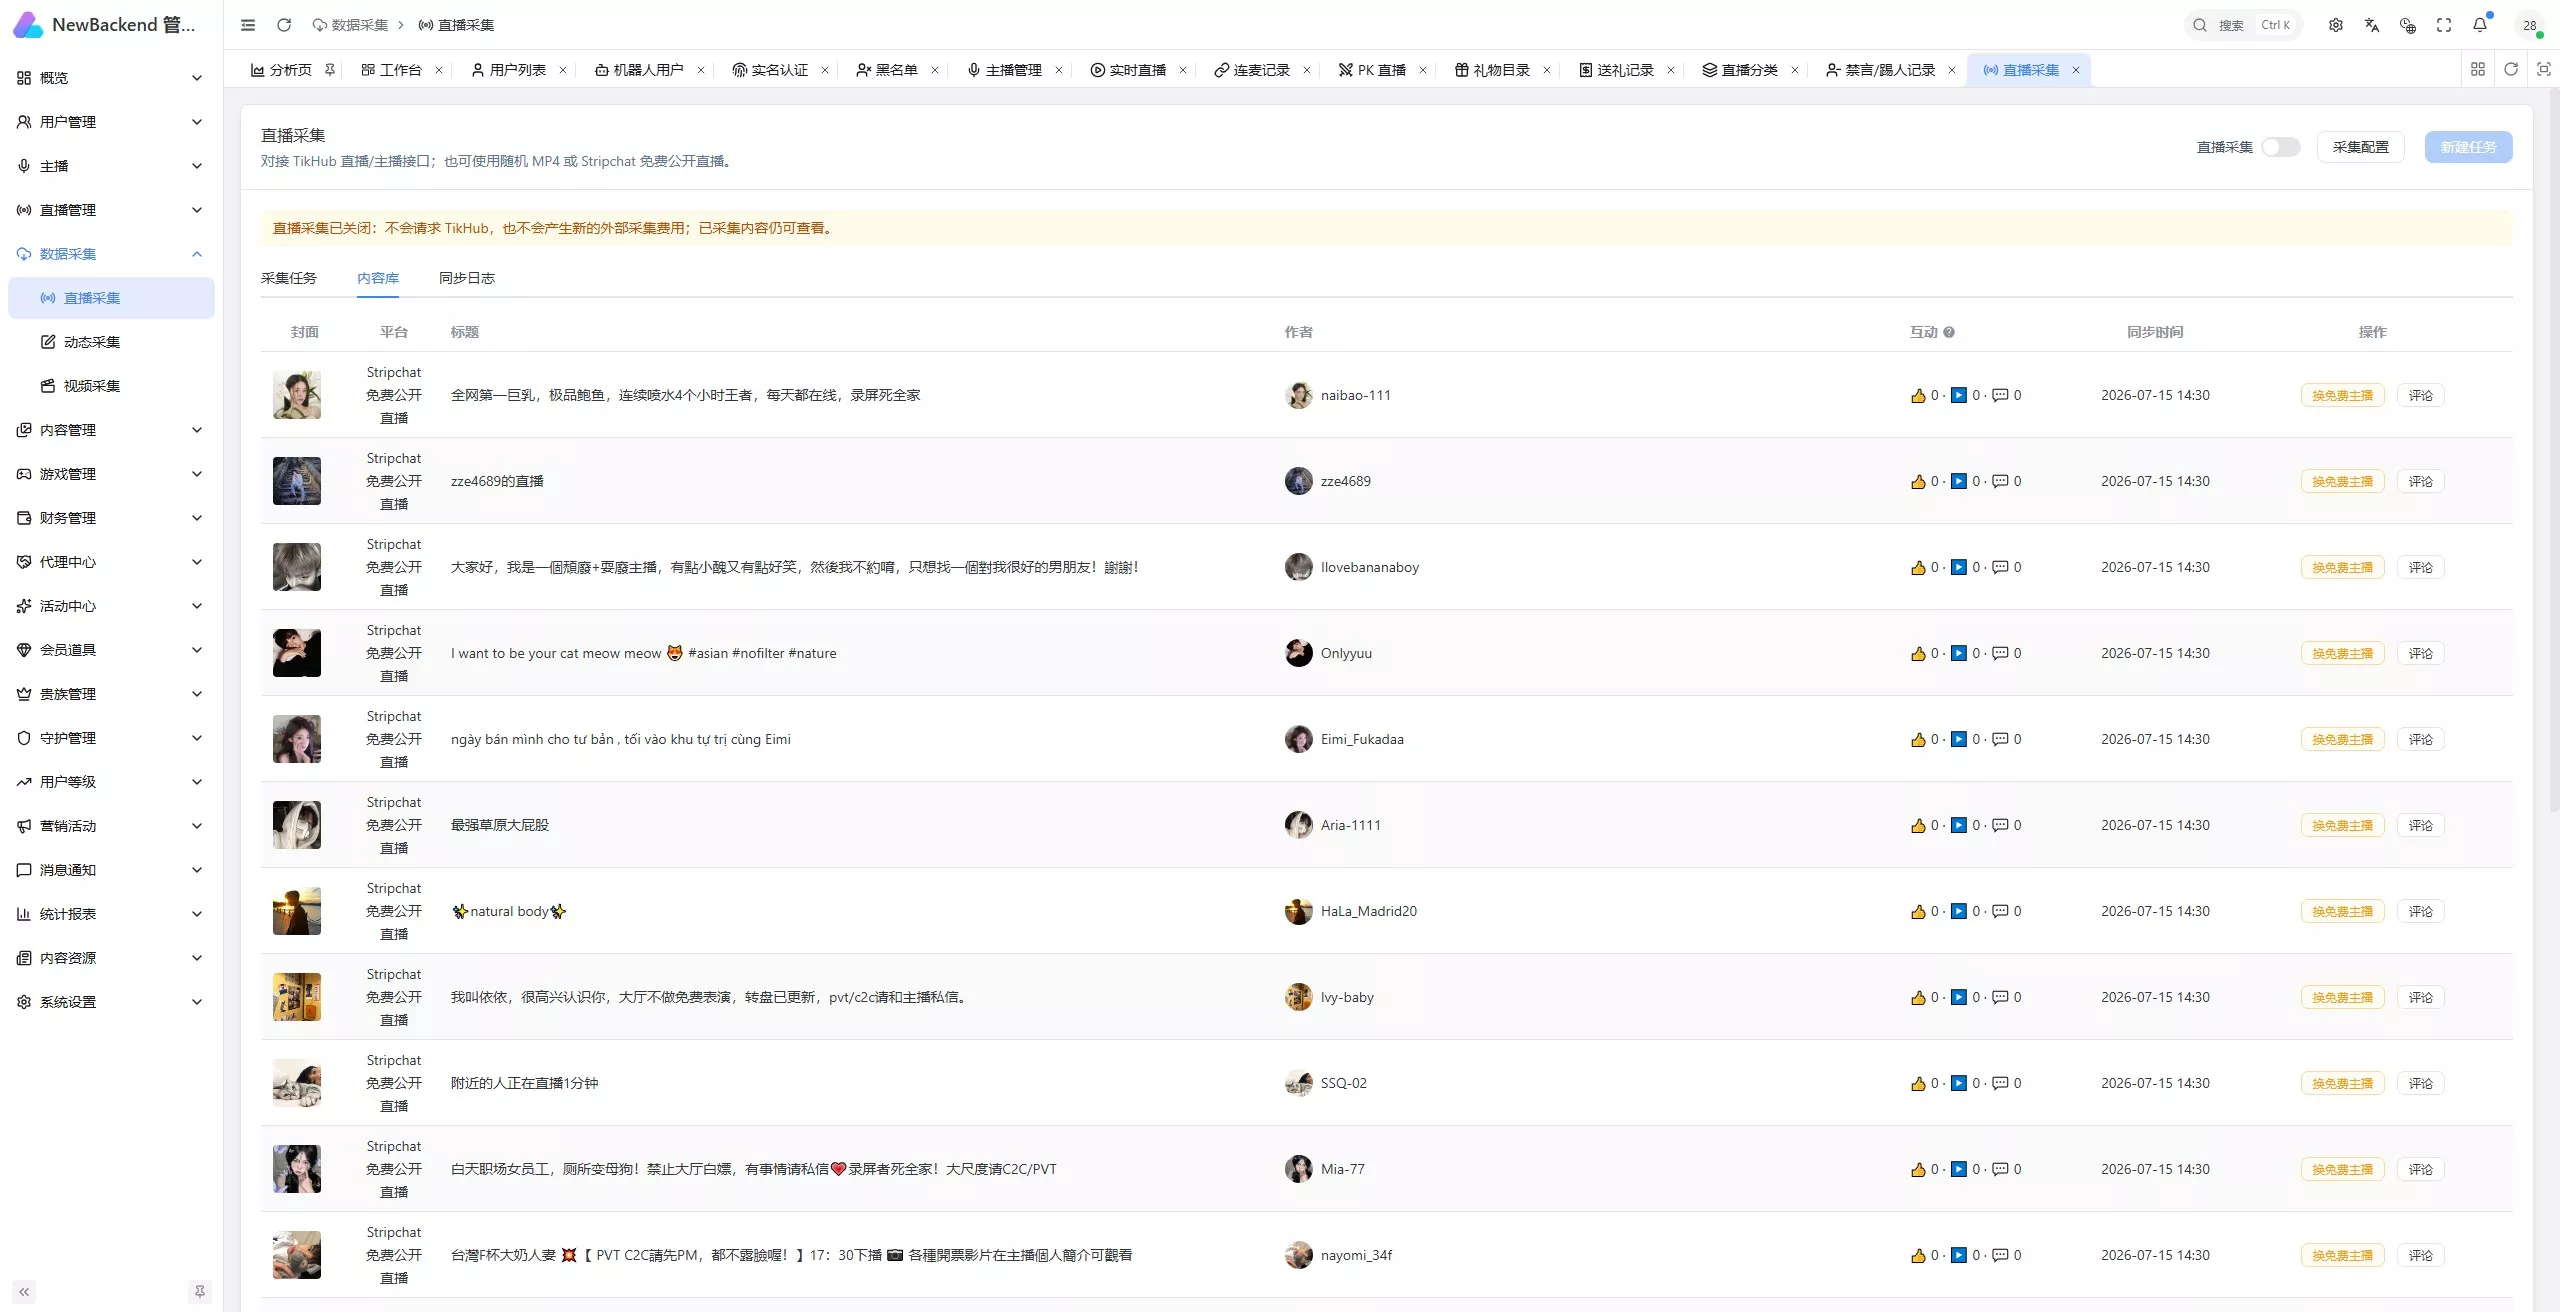The width and height of the screenshot is (2560, 1312).
Task: Click 评论 button for nayomi_34f
Action: coord(2420,1255)
